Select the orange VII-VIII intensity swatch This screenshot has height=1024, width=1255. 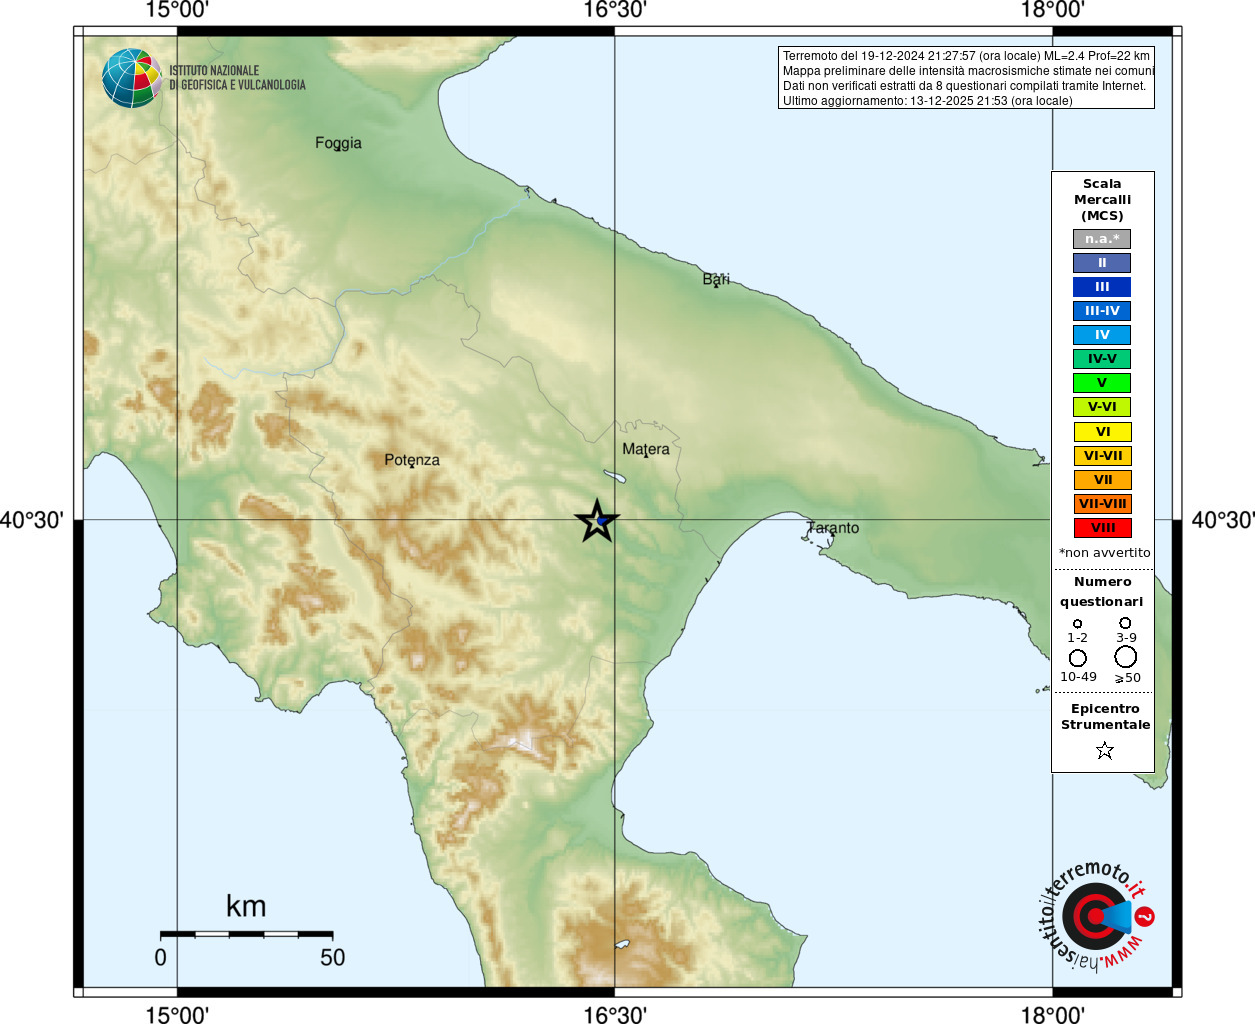(1102, 504)
